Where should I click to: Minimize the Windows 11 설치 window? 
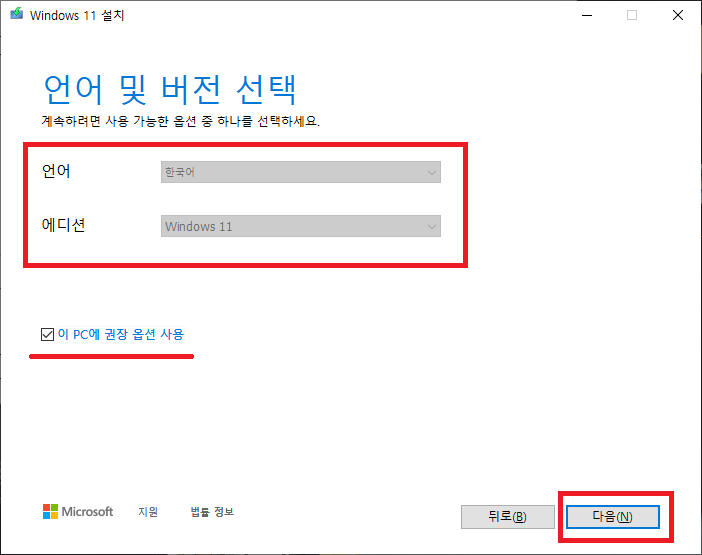tap(587, 15)
